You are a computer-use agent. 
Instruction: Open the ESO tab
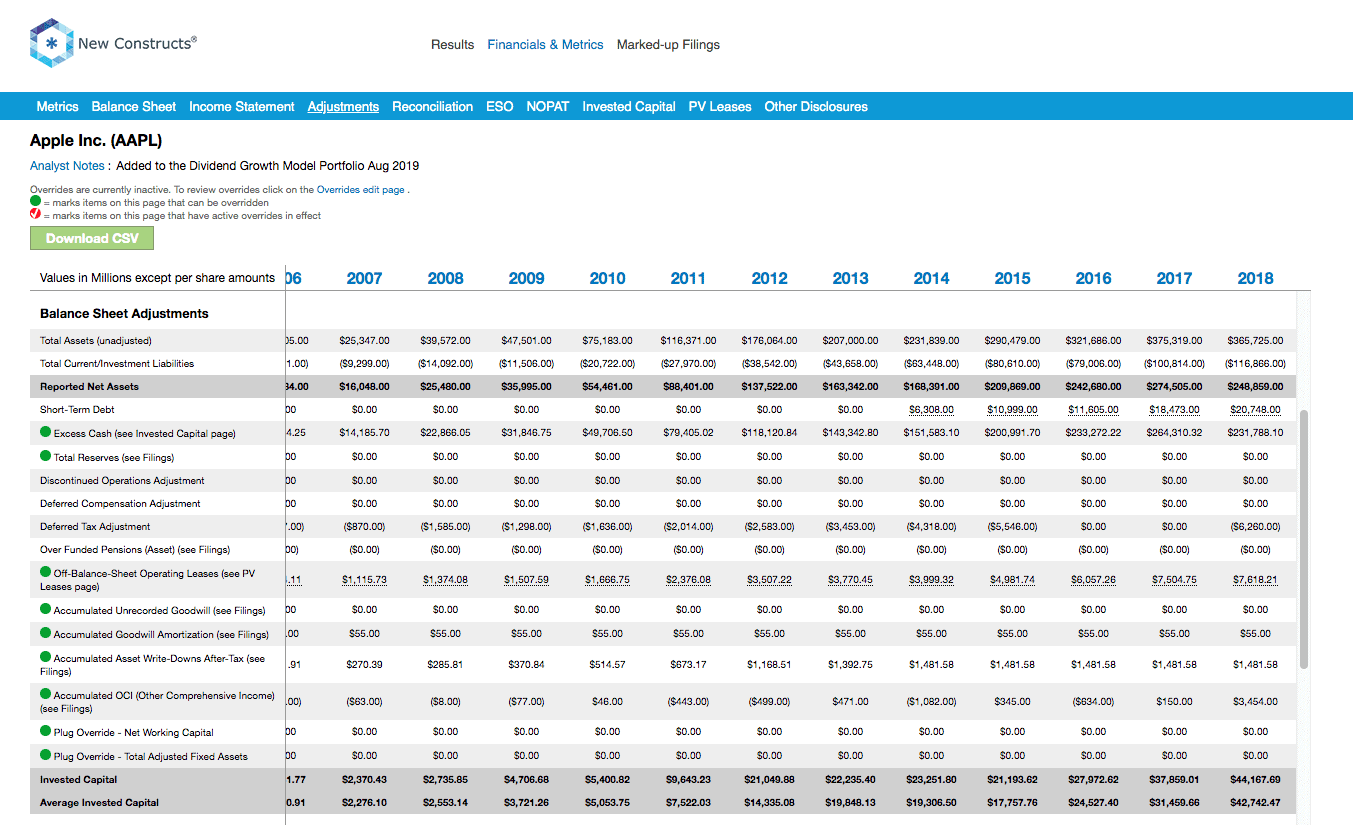[500, 107]
